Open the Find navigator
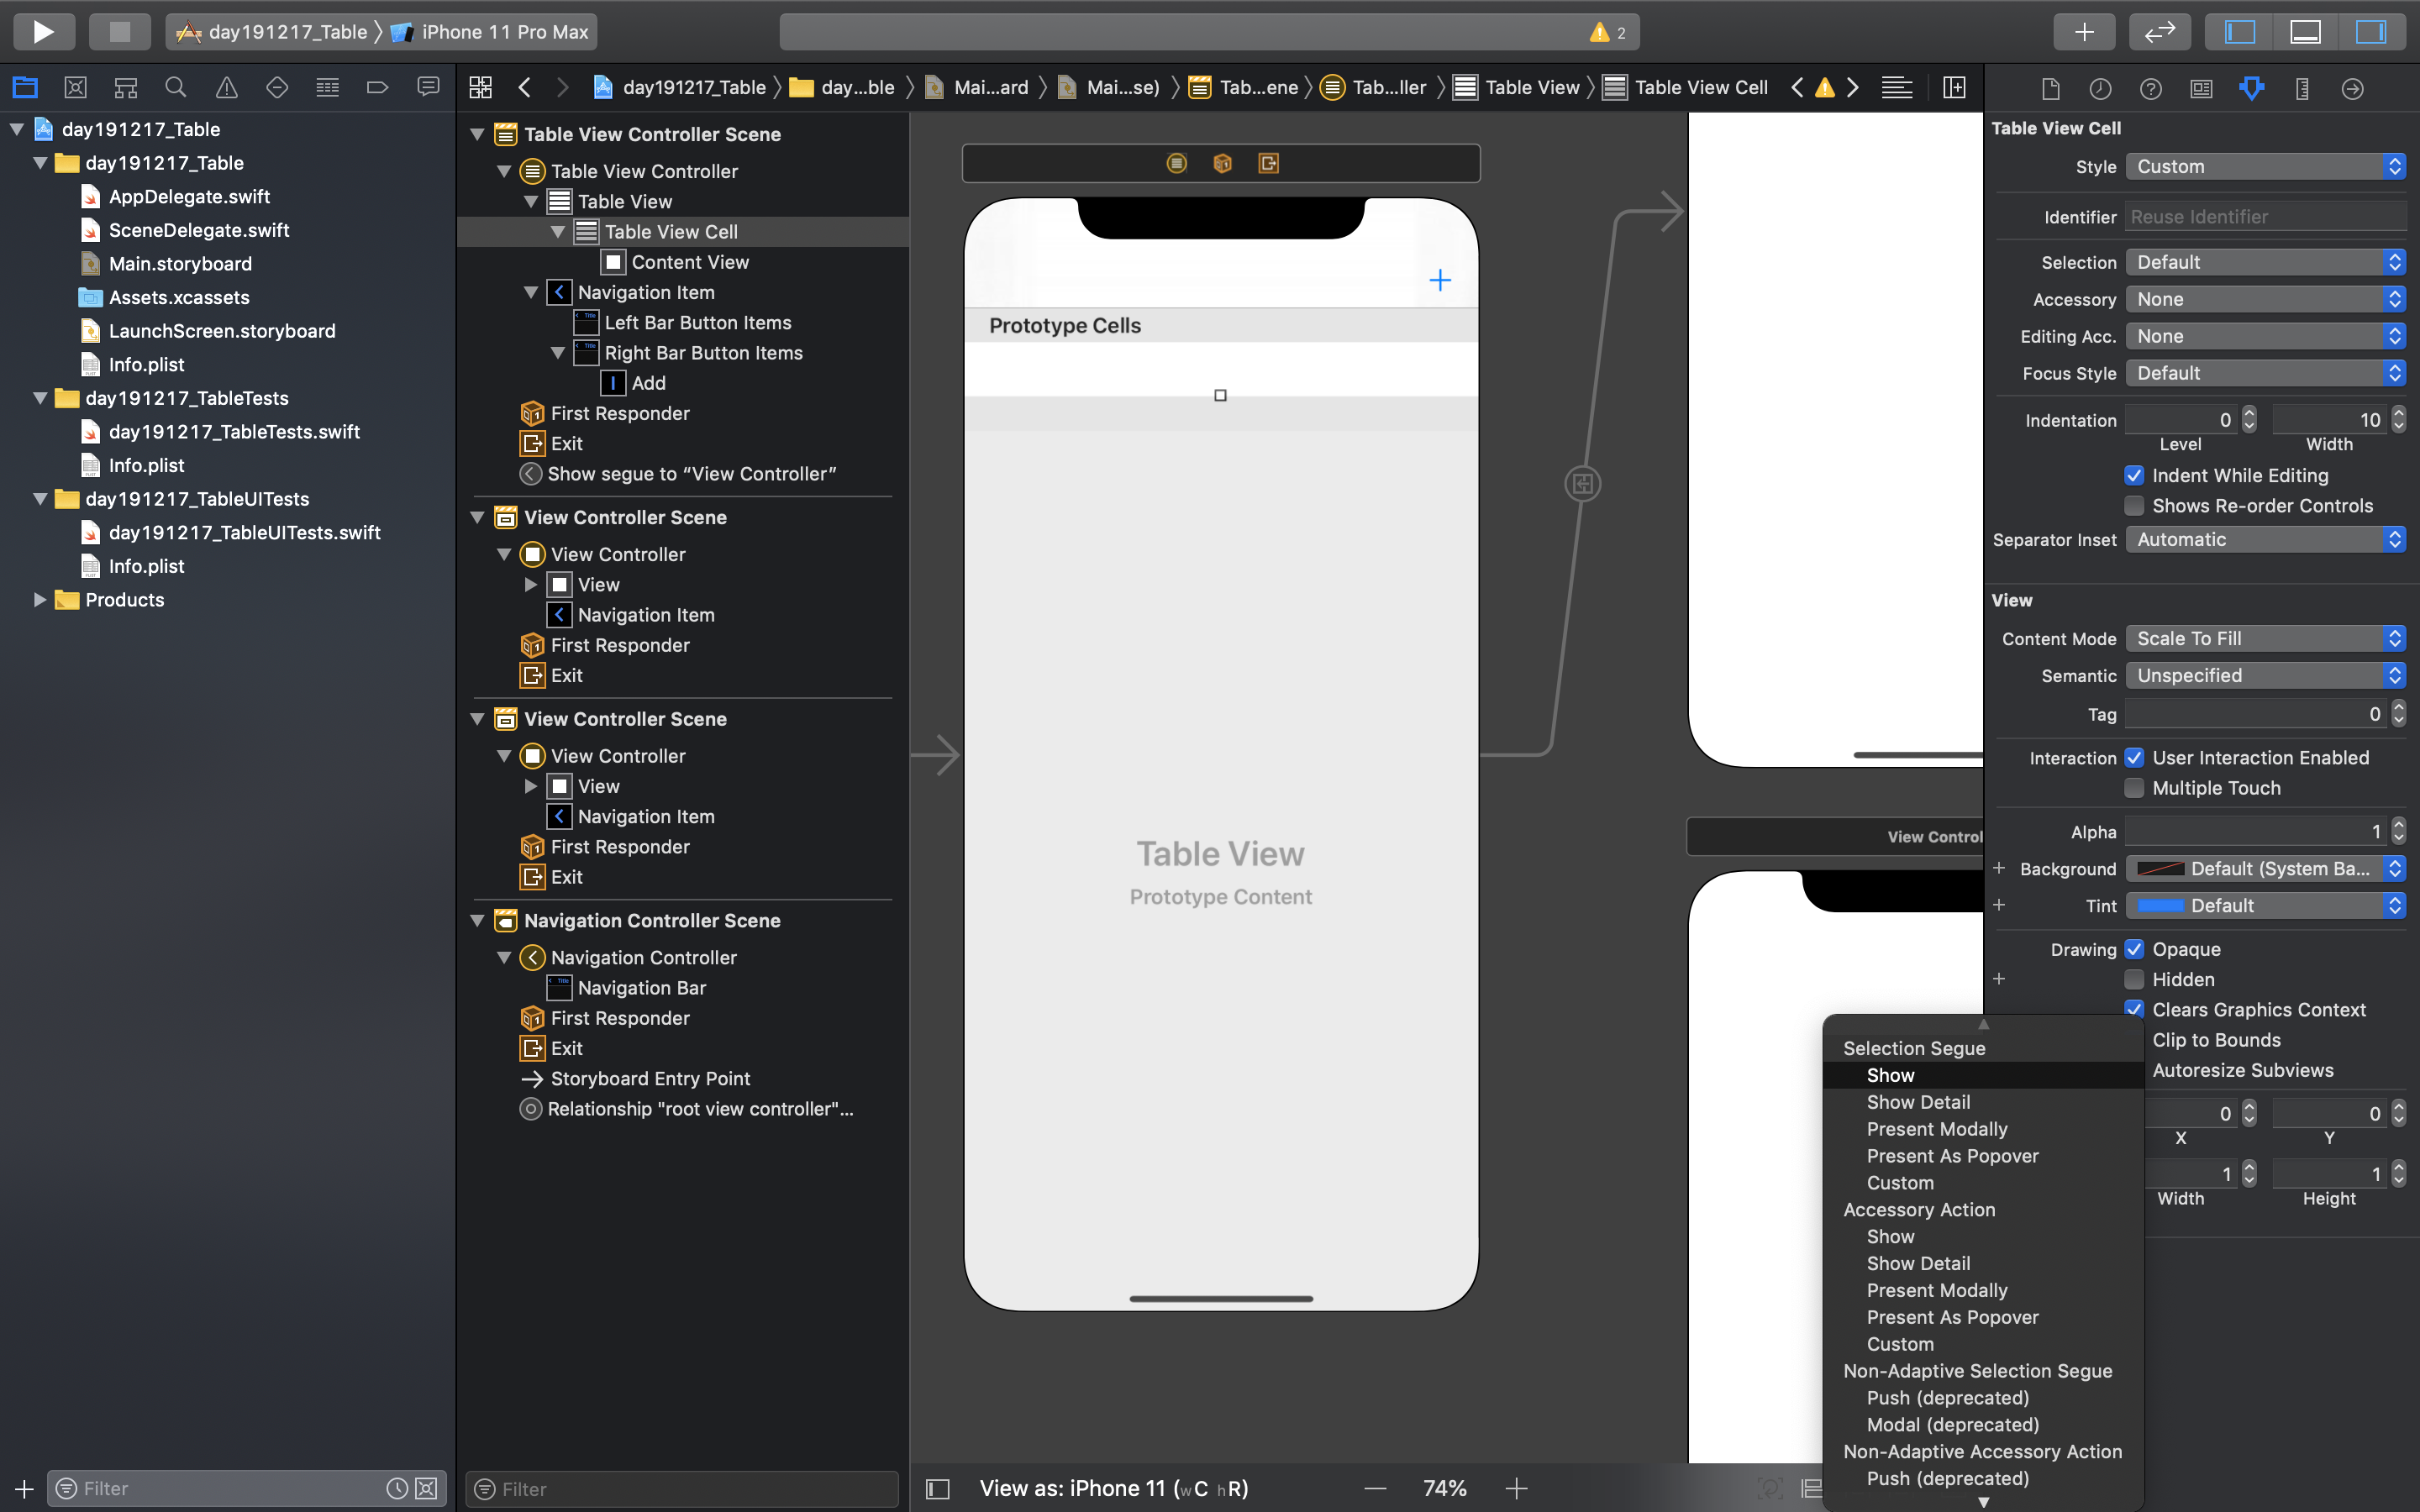 click(176, 88)
